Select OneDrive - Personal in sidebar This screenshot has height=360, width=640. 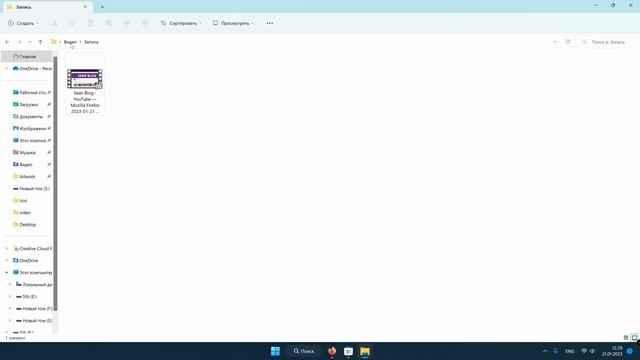32,69
